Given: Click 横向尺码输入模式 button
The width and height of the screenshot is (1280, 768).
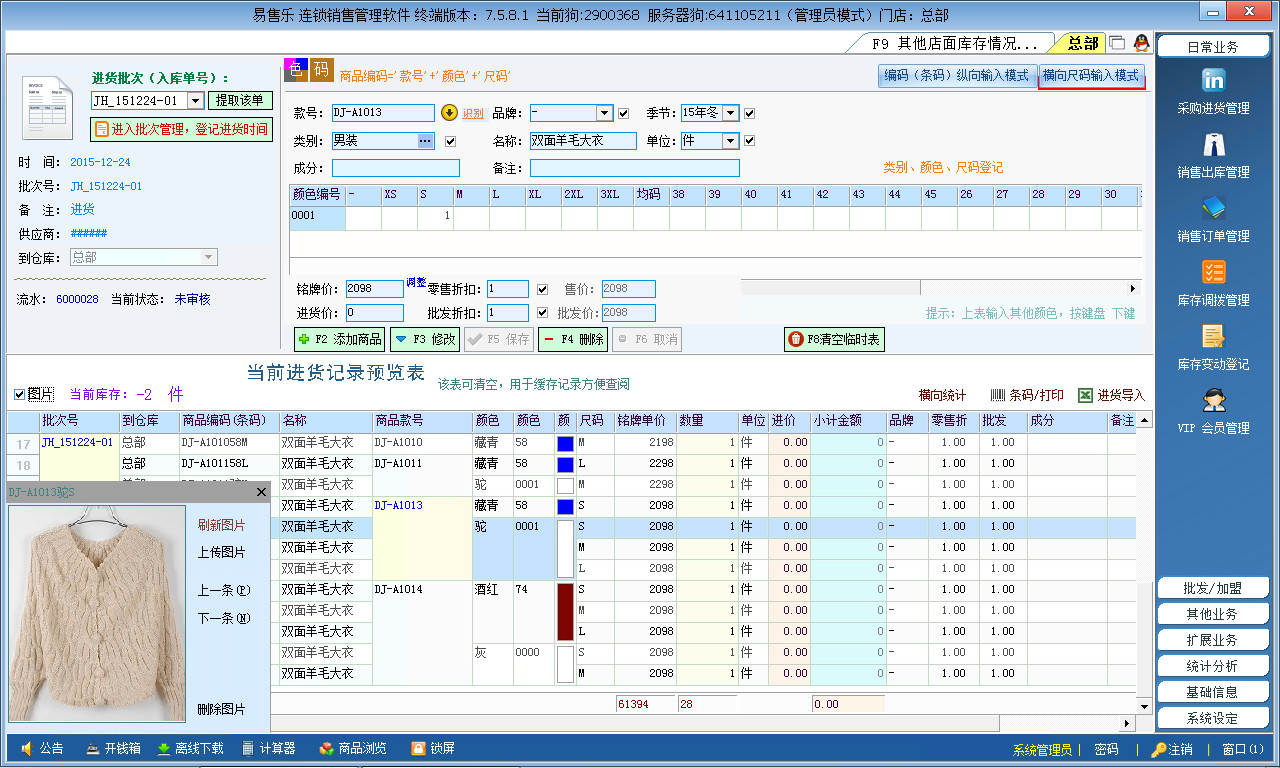Looking at the screenshot, I should 1090,75.
